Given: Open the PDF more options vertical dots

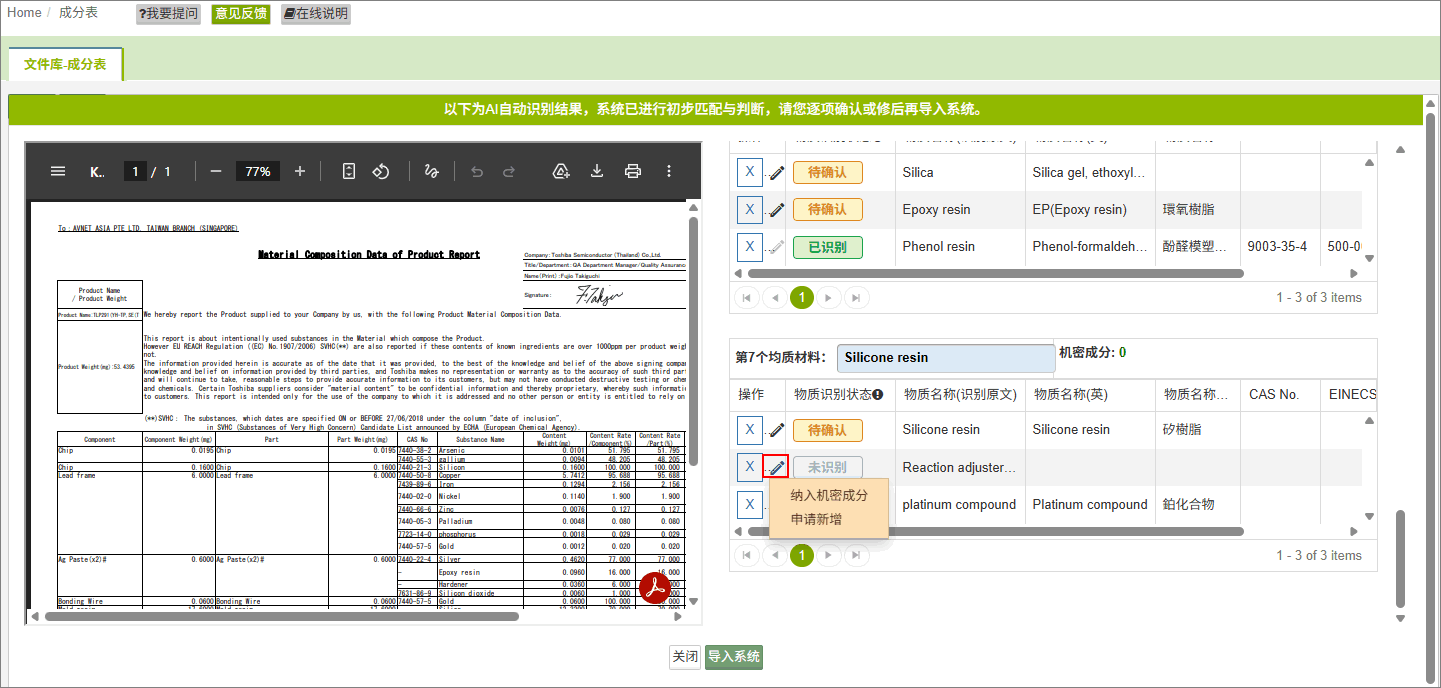Looking at the screenshot, I should tap(670, 171).
